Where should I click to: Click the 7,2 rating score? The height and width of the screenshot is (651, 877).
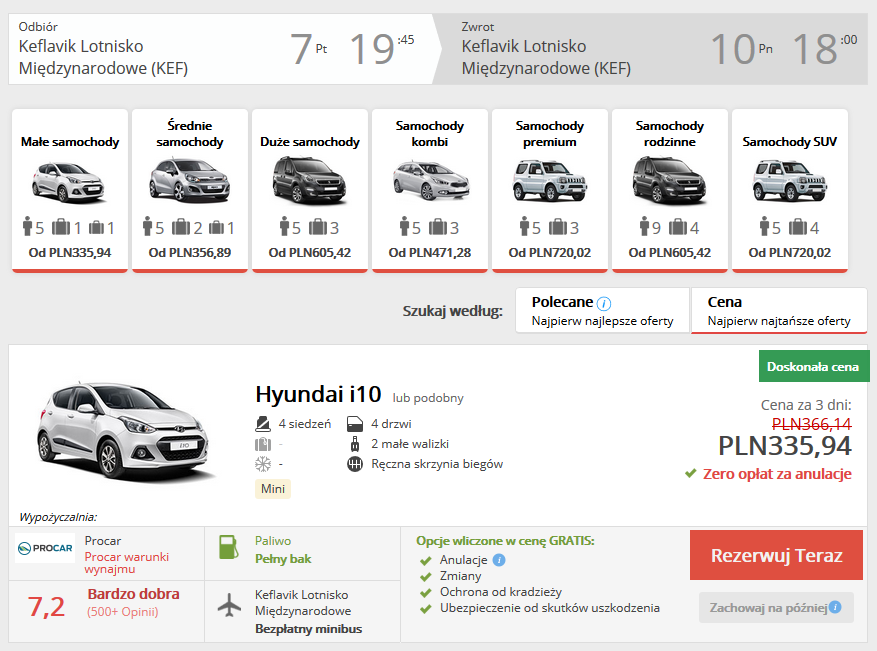(x=46, y=607)
